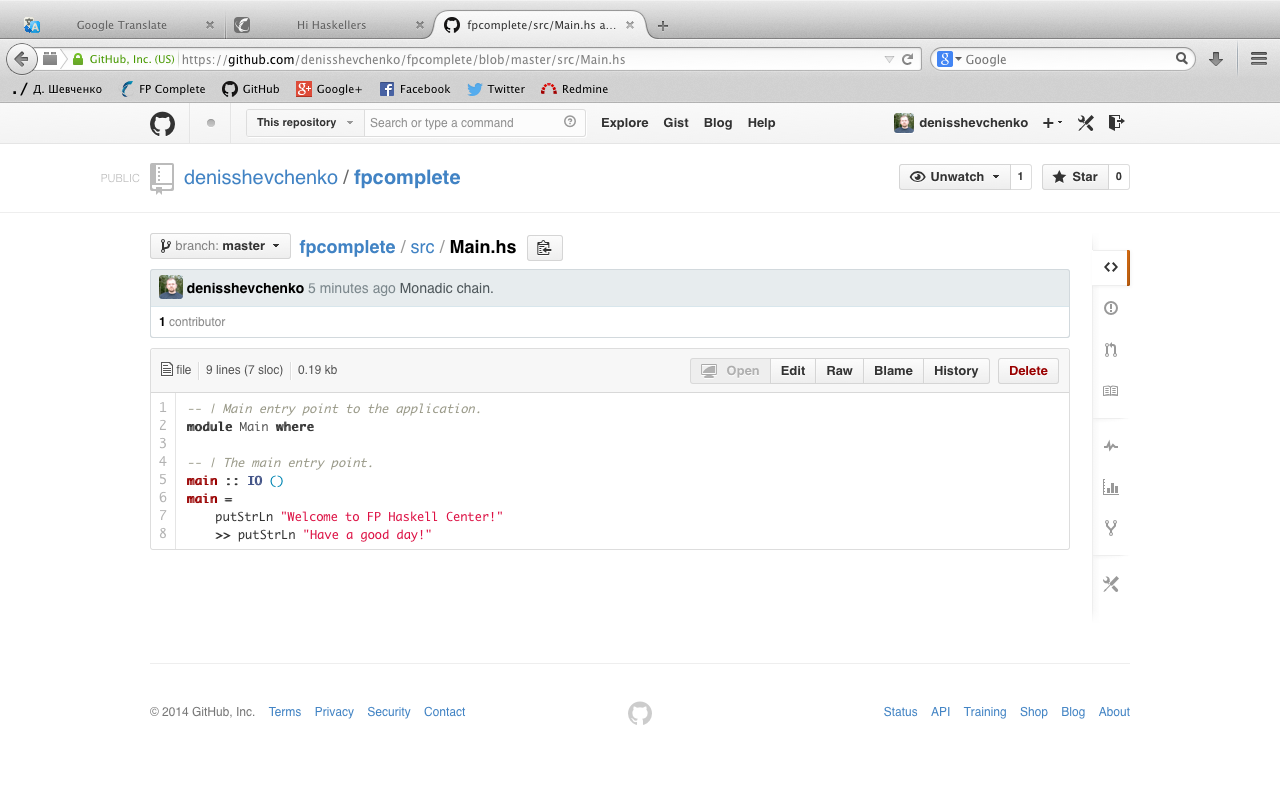Click watchers count 1
1280x800 pixels.
1021,177
